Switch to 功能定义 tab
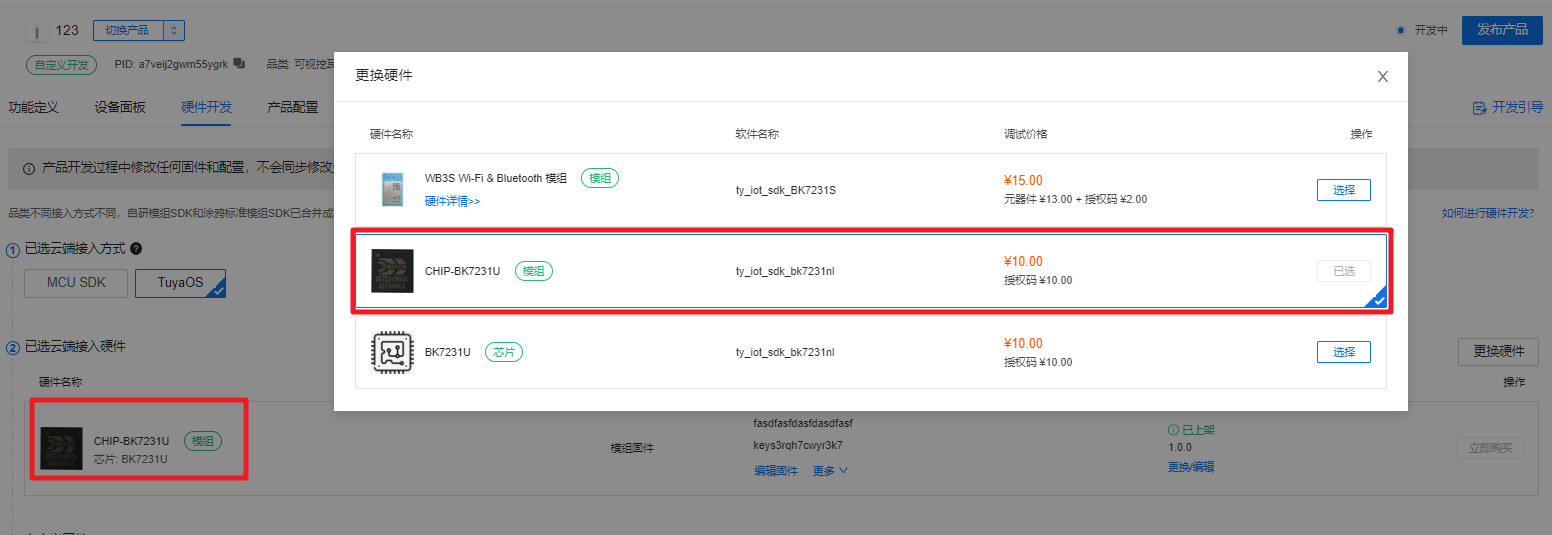This screenshot has height=535, width=1552. point(34,107)
